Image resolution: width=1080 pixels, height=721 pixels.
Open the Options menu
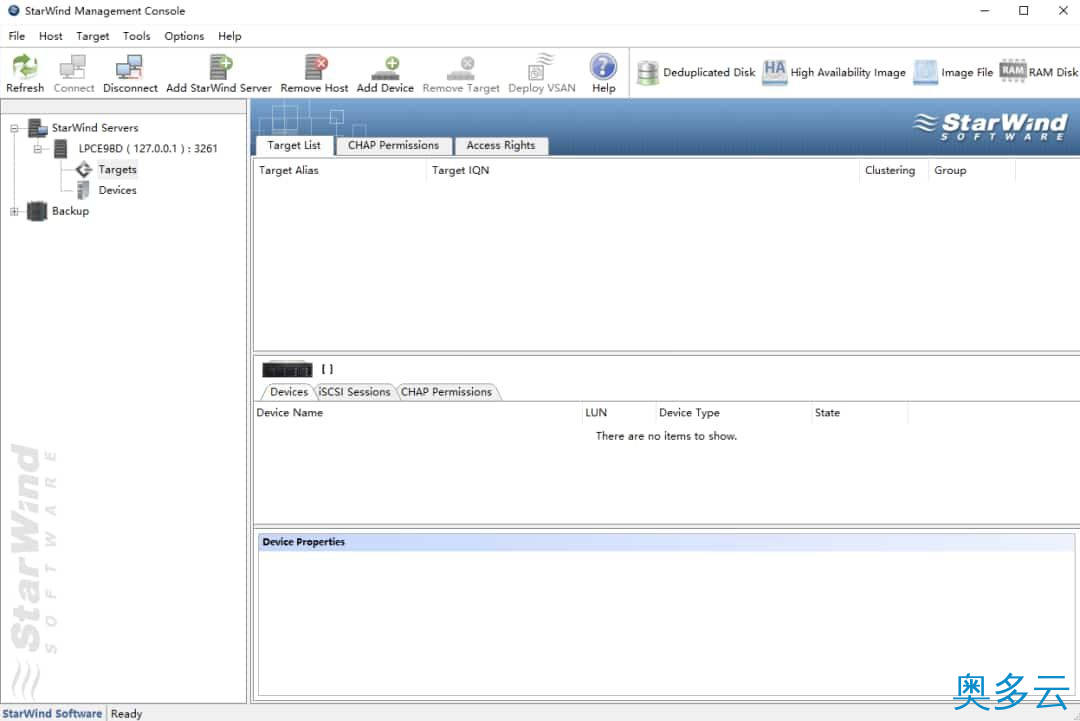tap(184, 36)
